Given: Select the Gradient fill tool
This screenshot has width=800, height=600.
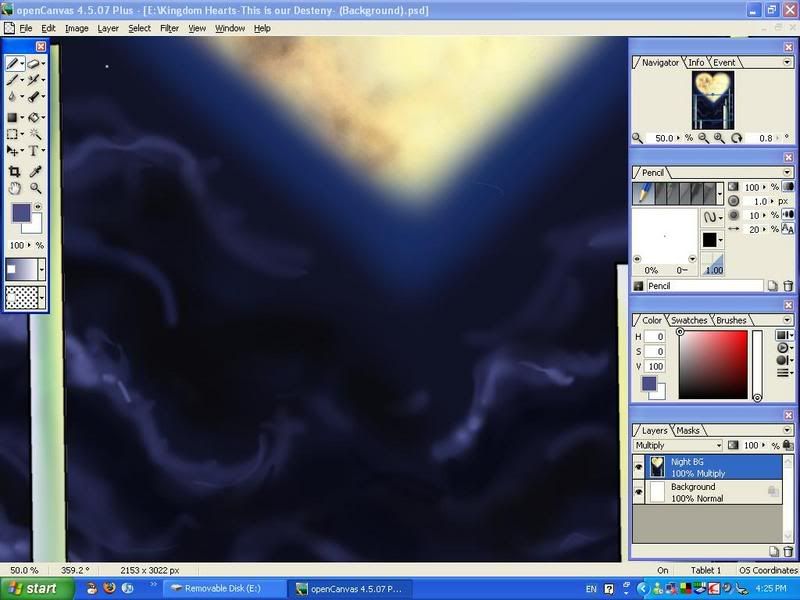Looking at the screenshot, I should [12, 118].
